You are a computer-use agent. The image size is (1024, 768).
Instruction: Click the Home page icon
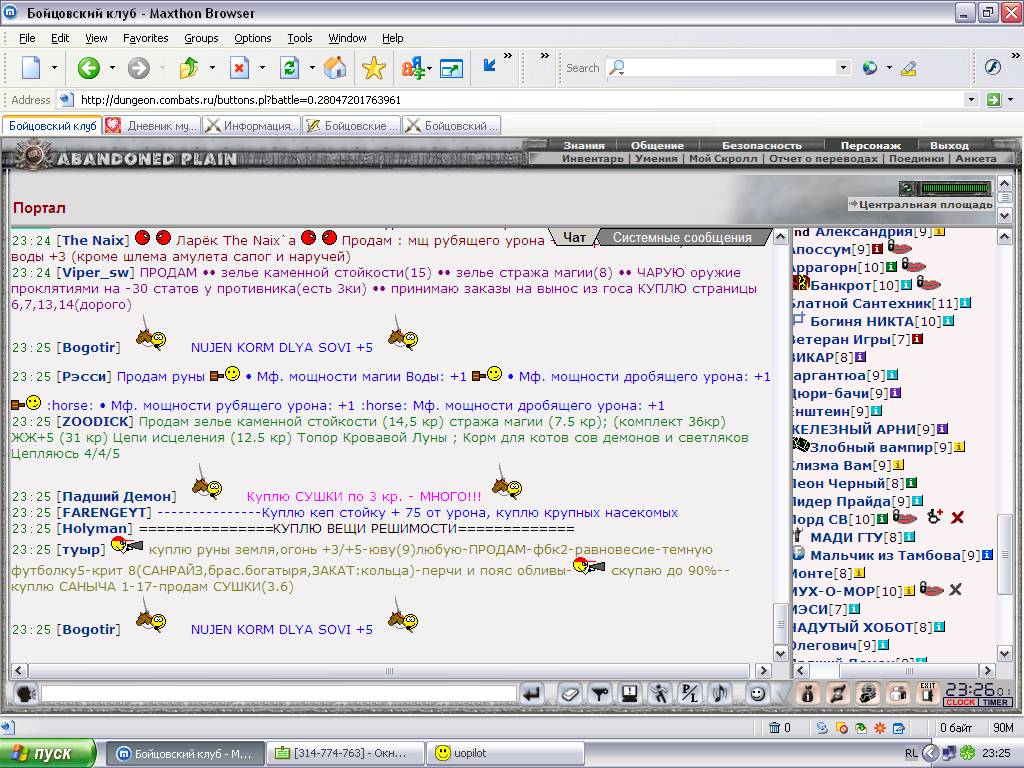(334, 67)
